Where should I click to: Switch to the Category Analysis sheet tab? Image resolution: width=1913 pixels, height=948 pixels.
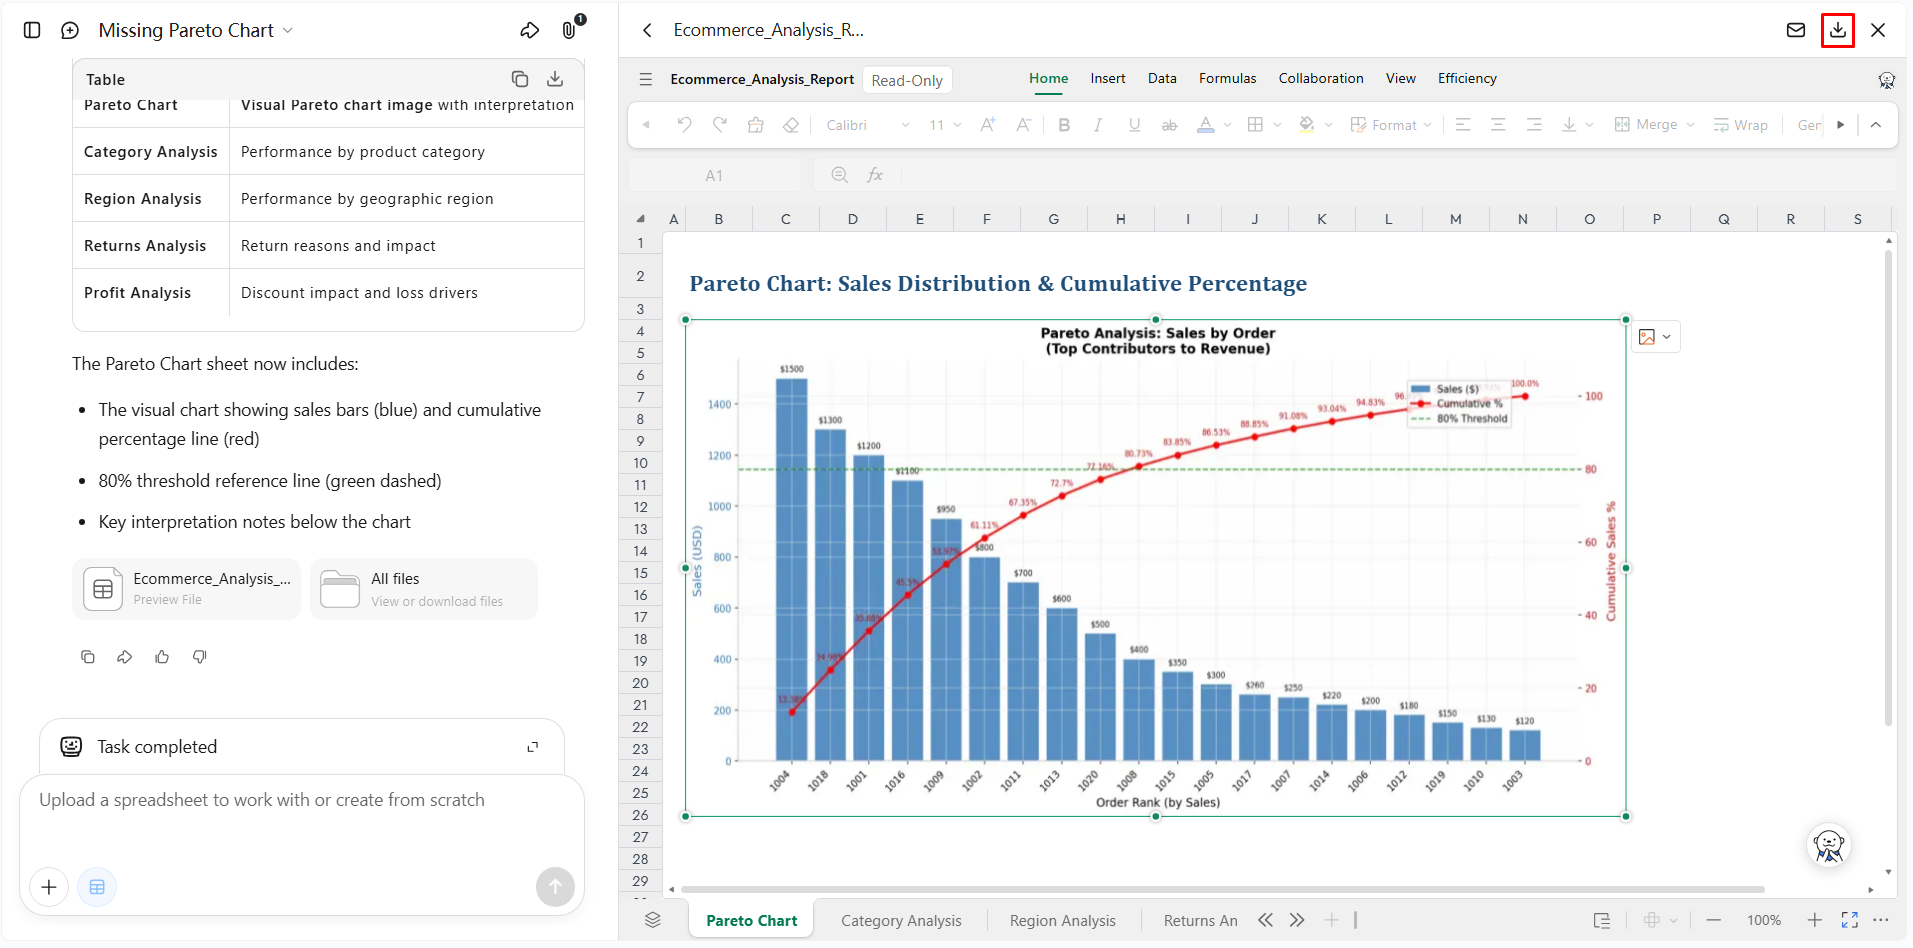901,921
